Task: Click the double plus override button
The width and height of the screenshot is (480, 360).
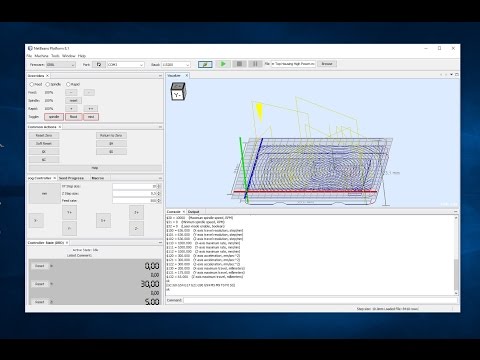Action: click(91, 109)
